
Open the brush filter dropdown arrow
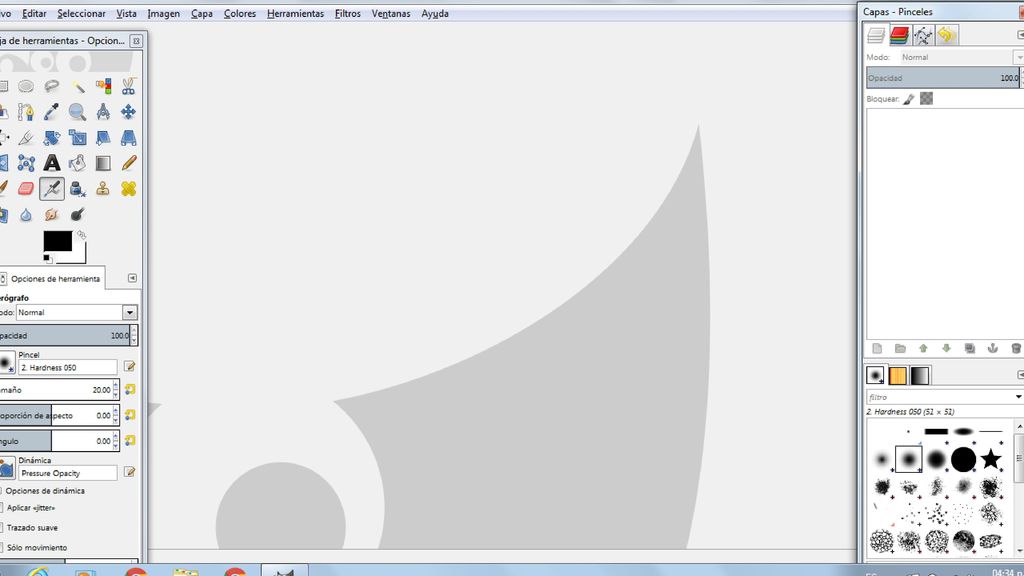1018,397
